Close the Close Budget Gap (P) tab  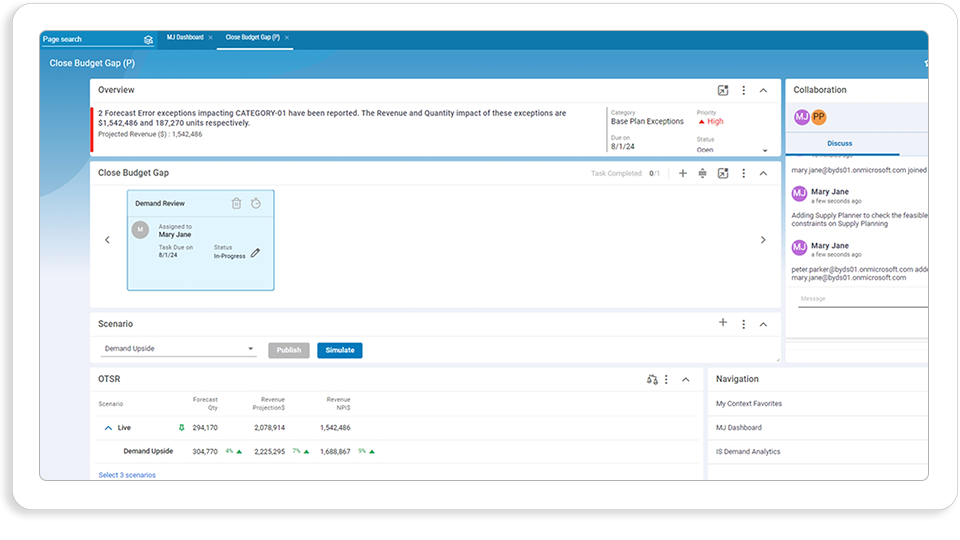[x=287, y=37]
